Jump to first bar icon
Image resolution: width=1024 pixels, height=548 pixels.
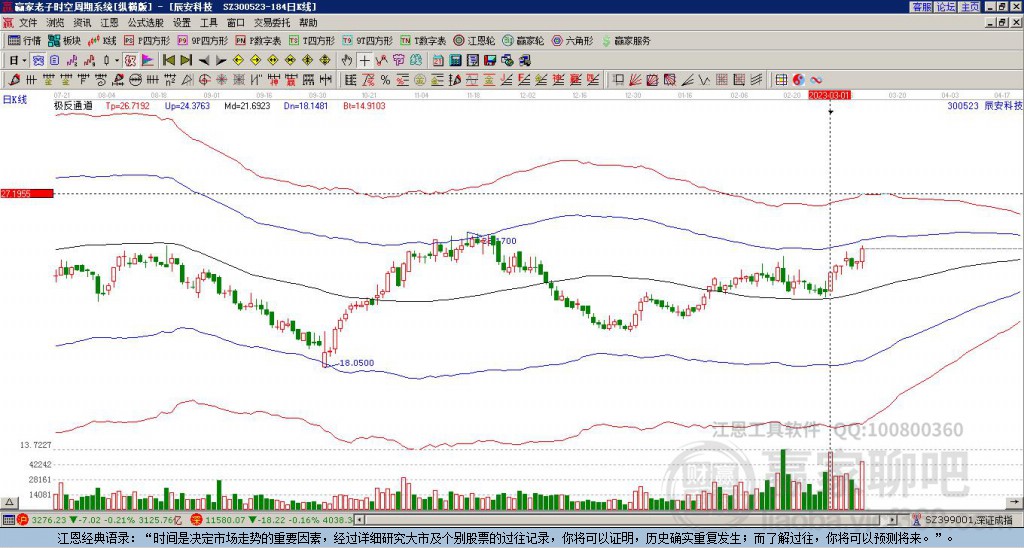click(x=168, y=61)
